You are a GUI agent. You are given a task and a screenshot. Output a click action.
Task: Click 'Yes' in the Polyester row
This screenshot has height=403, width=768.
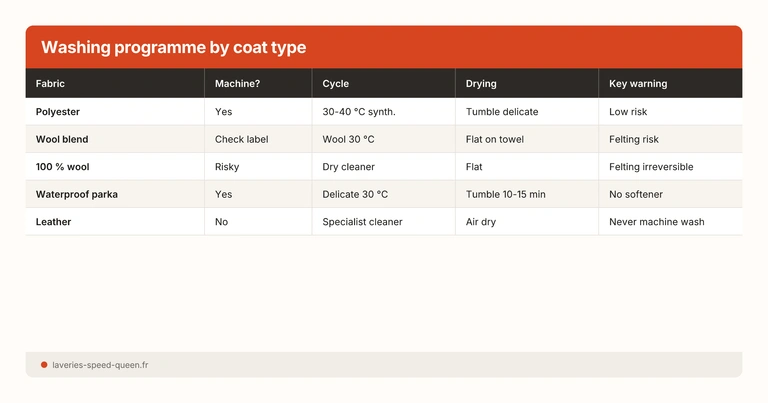pos(223,112)
